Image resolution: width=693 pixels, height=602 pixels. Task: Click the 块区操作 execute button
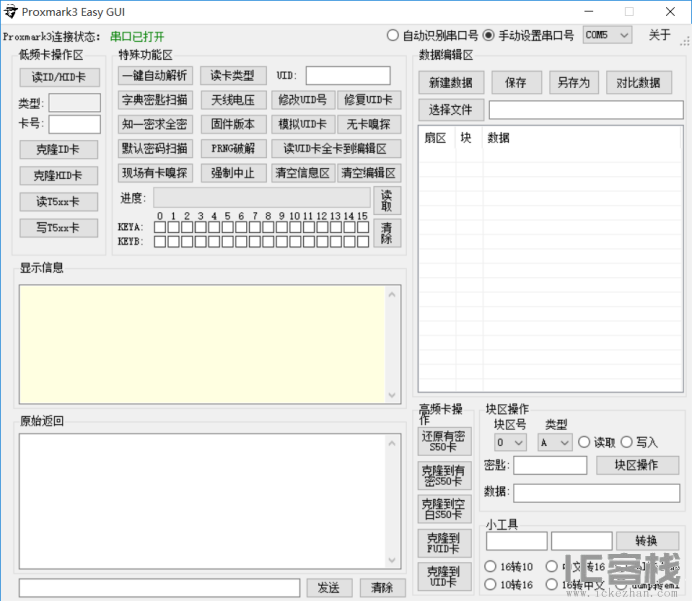pyautogui.click(x=637, y=465)
